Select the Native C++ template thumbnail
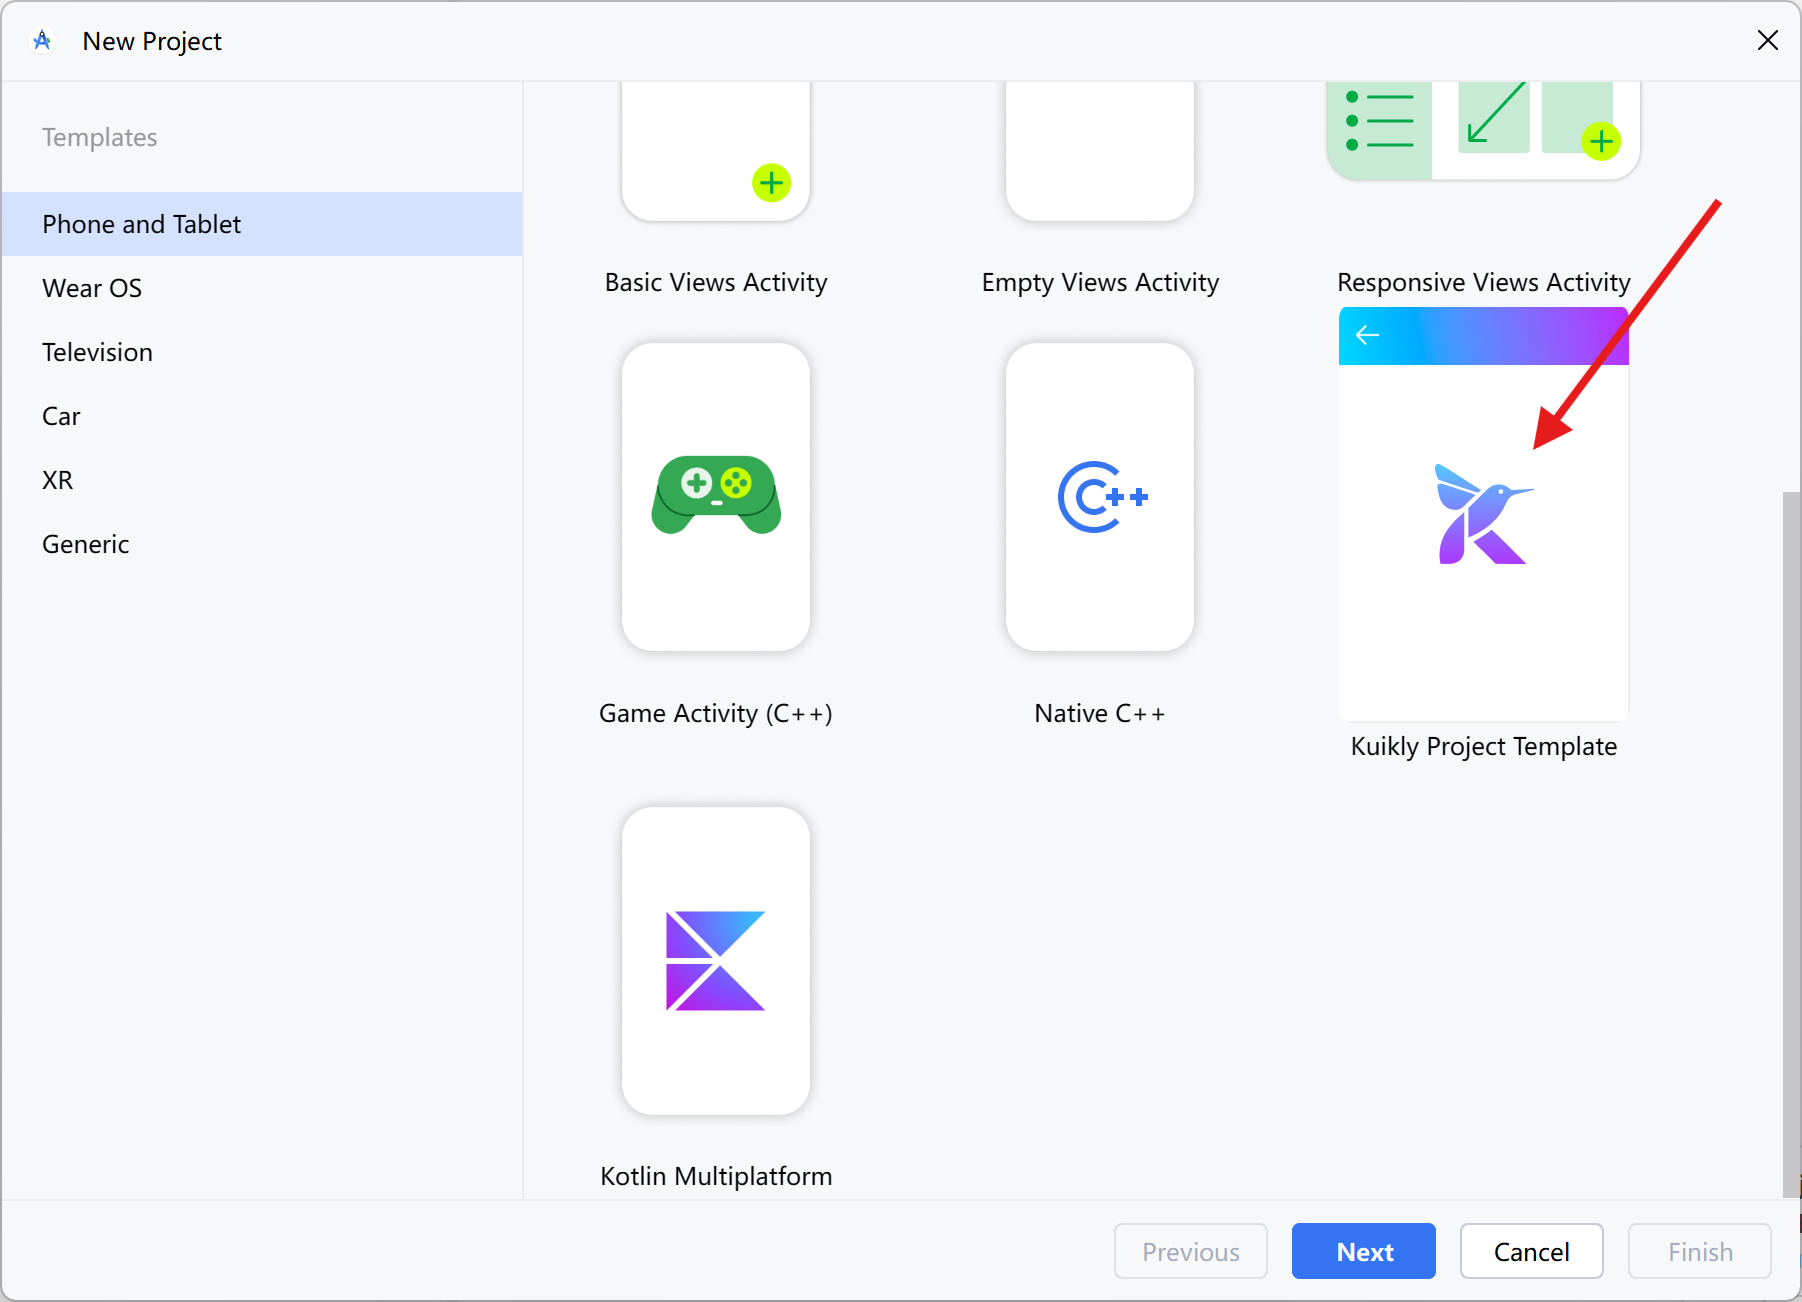Viewport: 1802px width, 1302px height. (1100, 497)
